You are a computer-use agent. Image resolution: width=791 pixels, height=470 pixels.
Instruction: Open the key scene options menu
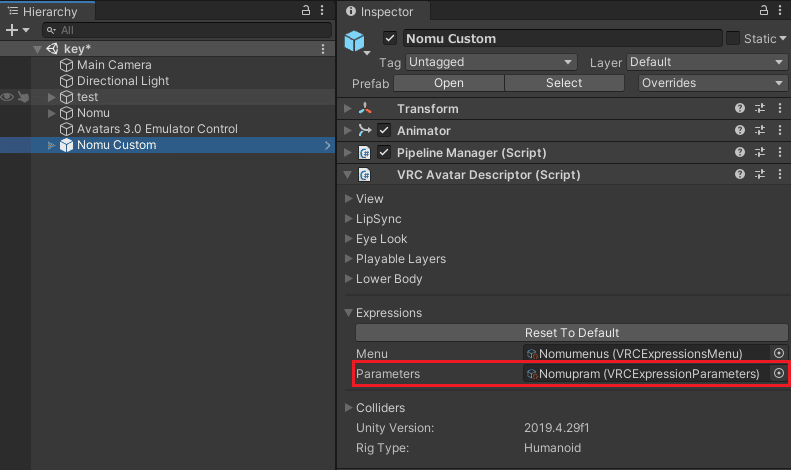tap(322, 49)
